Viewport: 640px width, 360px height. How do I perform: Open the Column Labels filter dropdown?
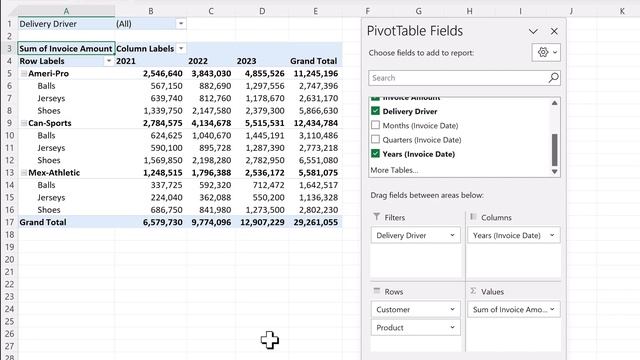[181, 49]
